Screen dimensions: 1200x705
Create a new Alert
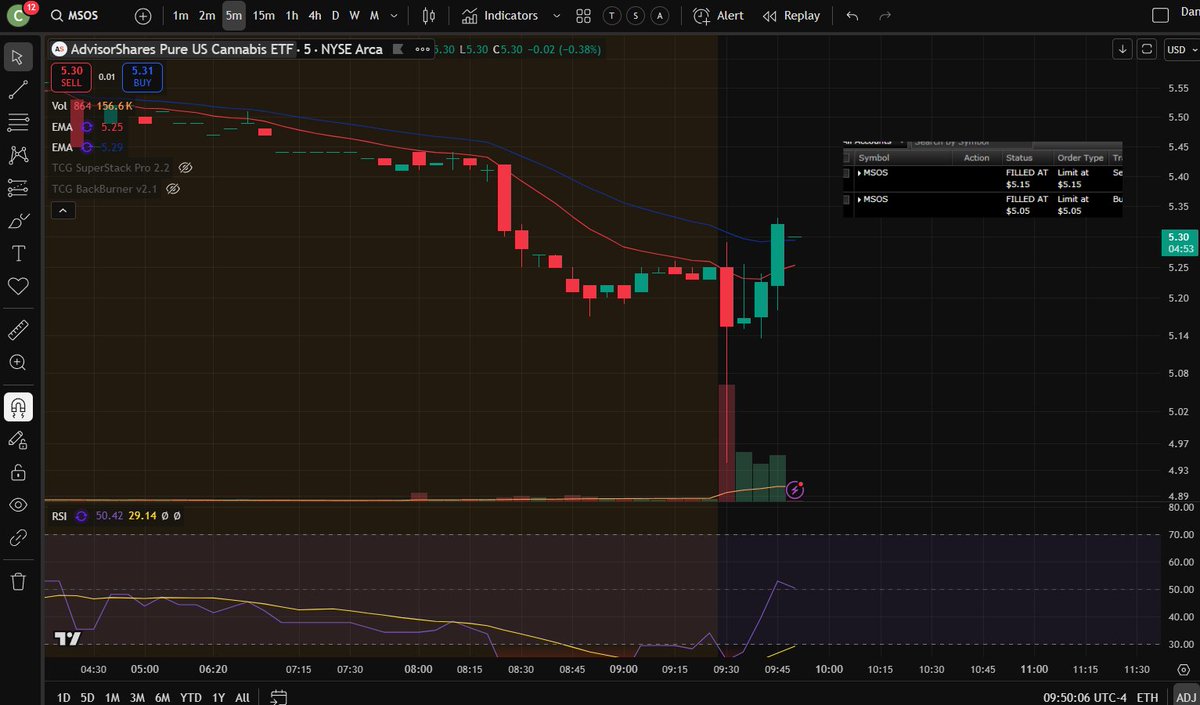click(718, 16)
